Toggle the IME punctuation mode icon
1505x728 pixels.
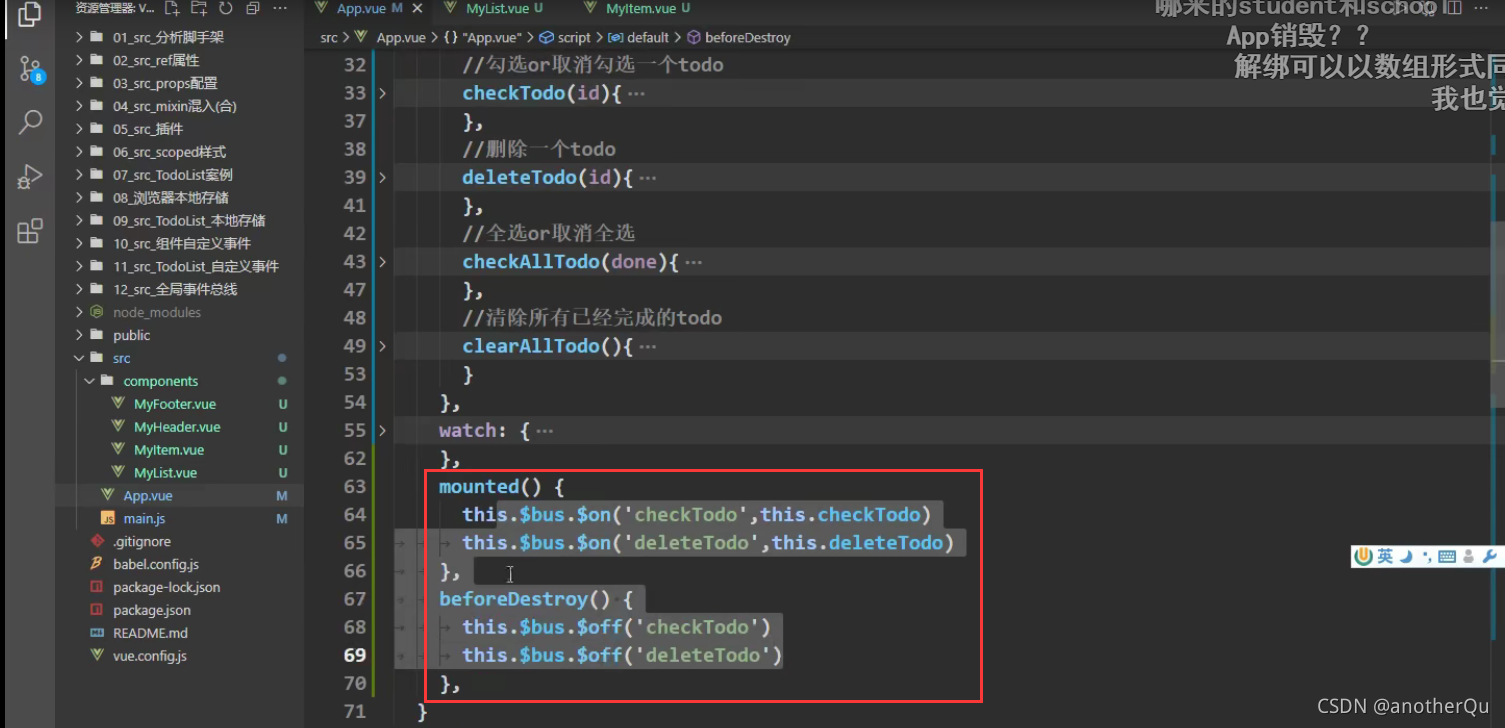click(1426, 557)
